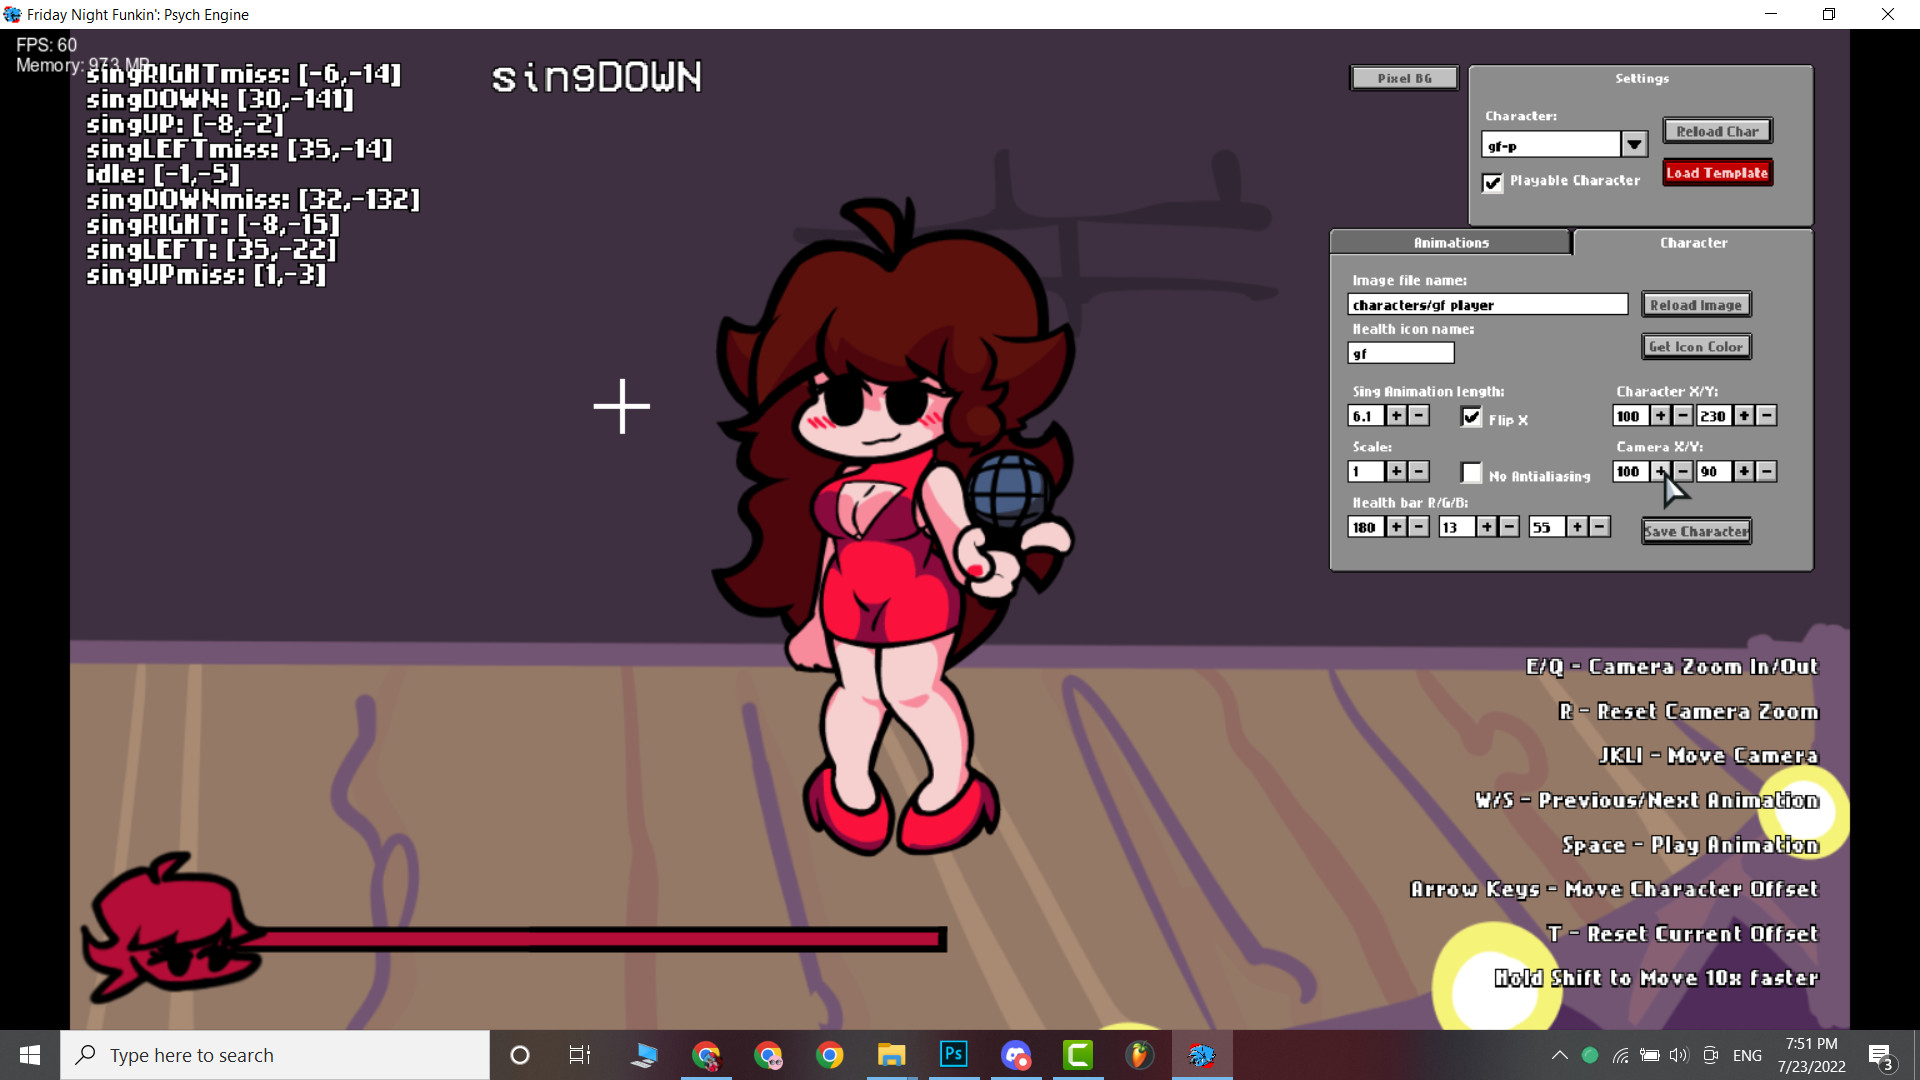Increase Character Y value of 230
Screen dimensions: 1920x1080
1744,416
